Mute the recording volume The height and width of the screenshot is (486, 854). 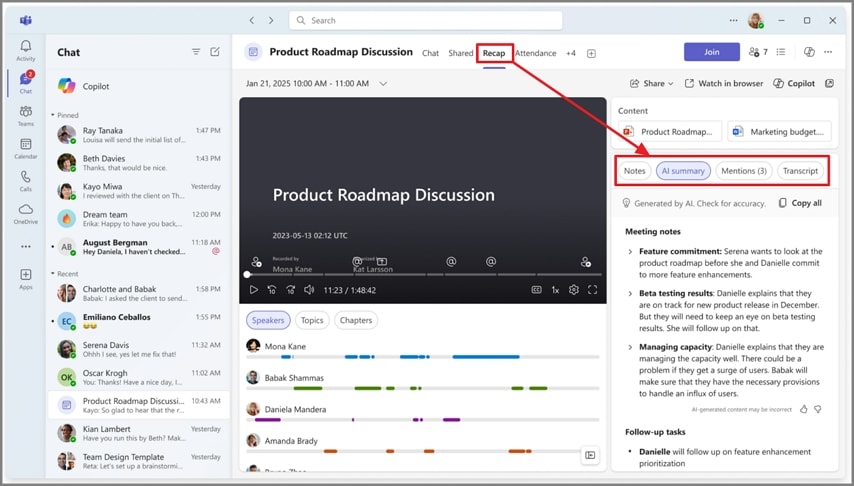point(309,290)
